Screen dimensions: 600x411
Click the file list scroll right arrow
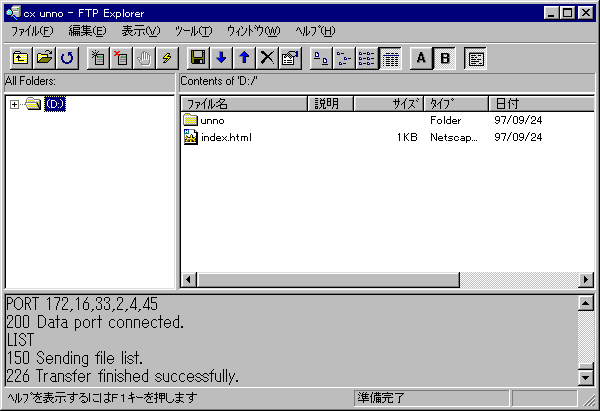[586, 280]
